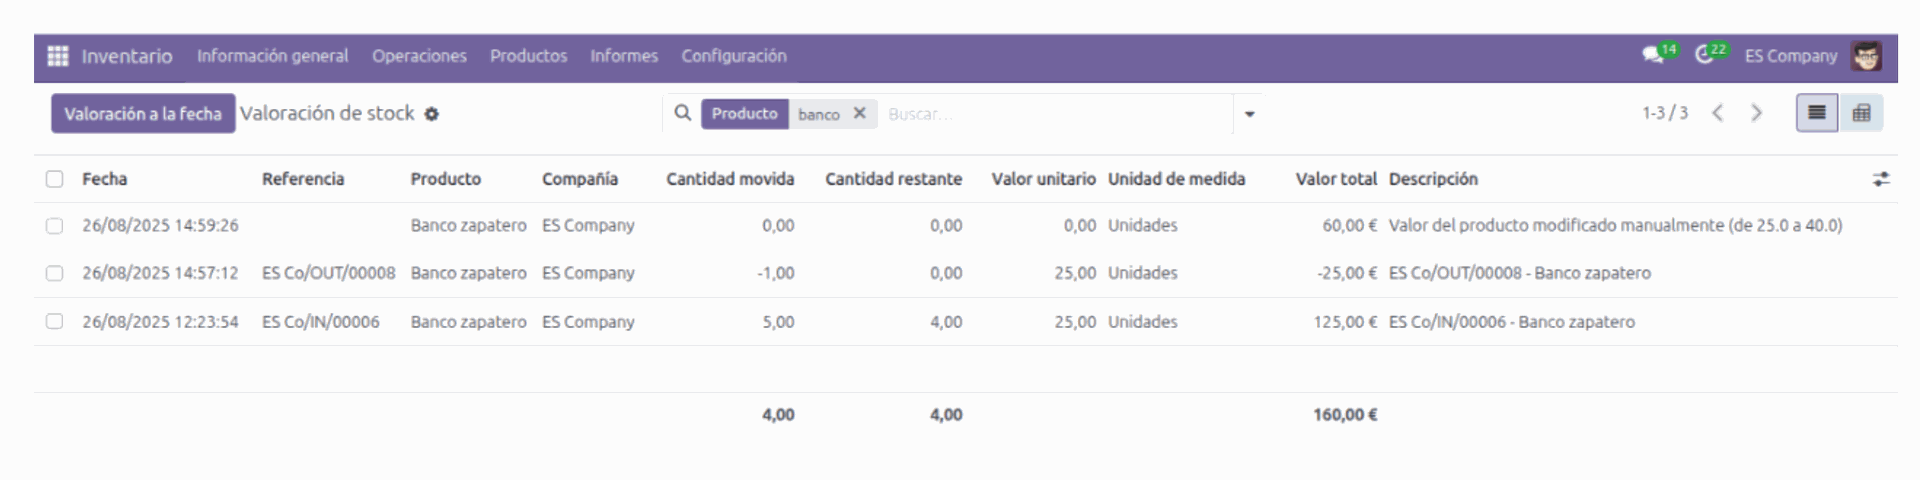
Task: Toggle select-all checkbox in table header
Action: pyautogui.click(x=54, y=179)
